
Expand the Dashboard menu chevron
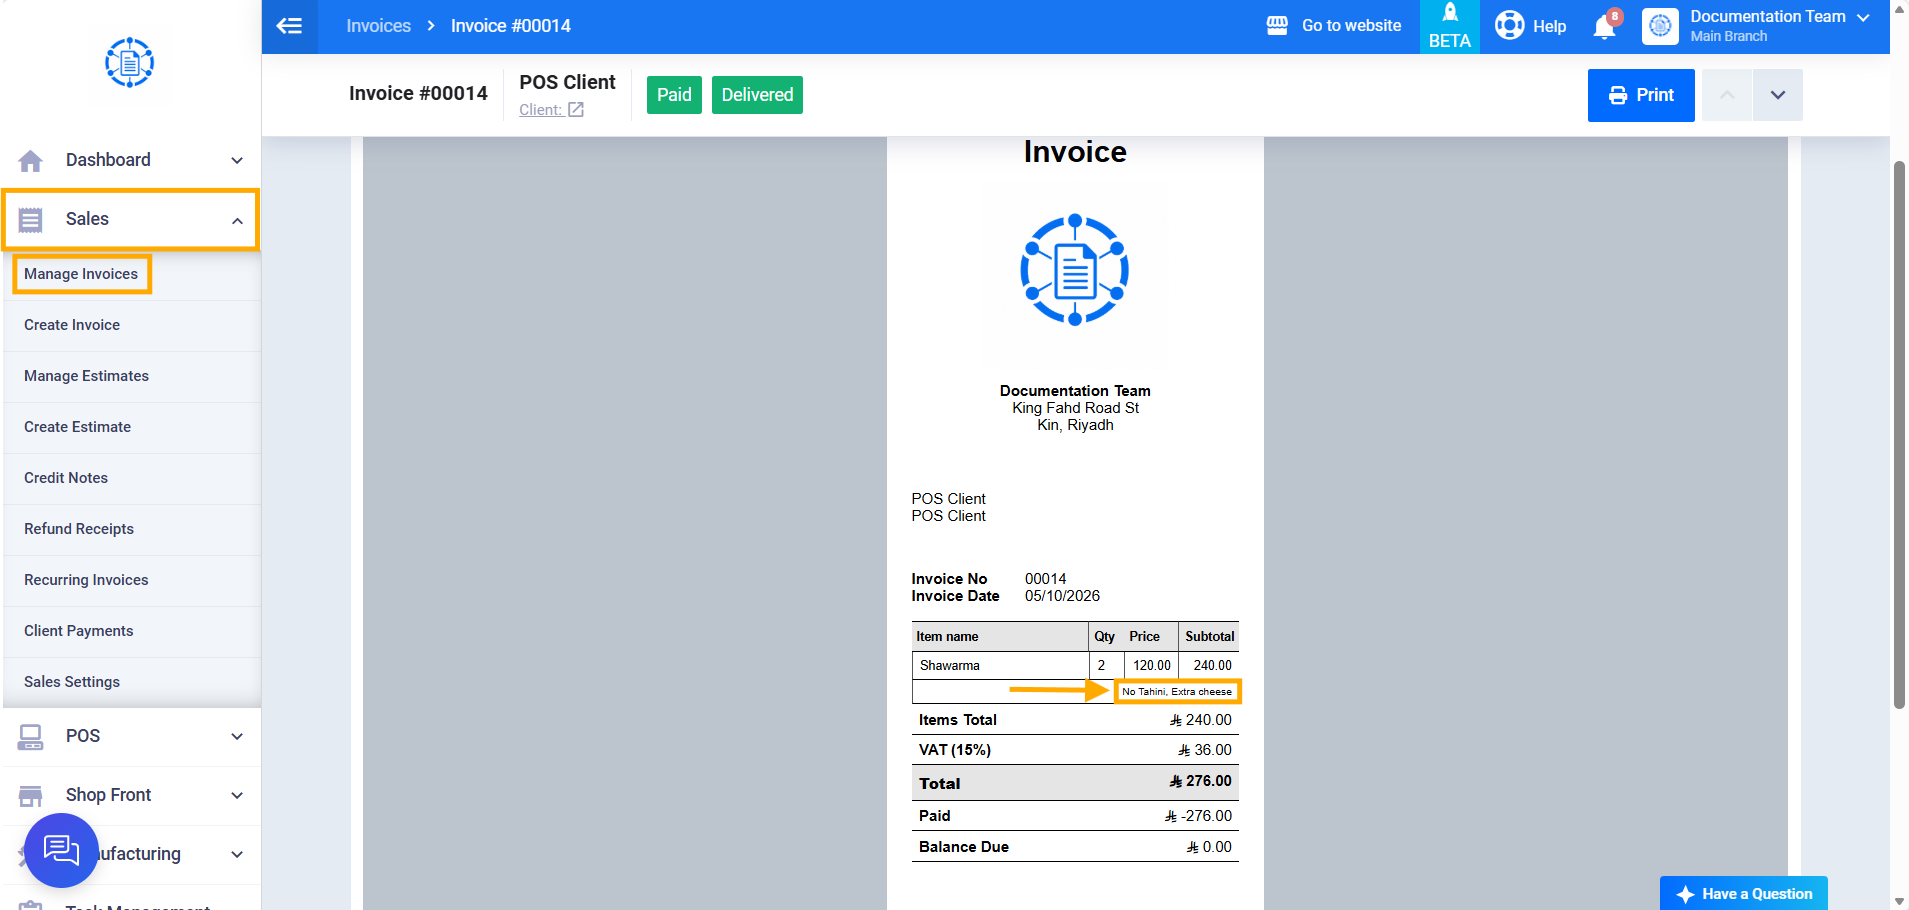[x=237, y=160]
